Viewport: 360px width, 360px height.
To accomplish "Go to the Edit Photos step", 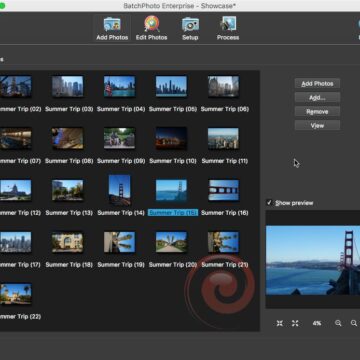I will (152, 28).
